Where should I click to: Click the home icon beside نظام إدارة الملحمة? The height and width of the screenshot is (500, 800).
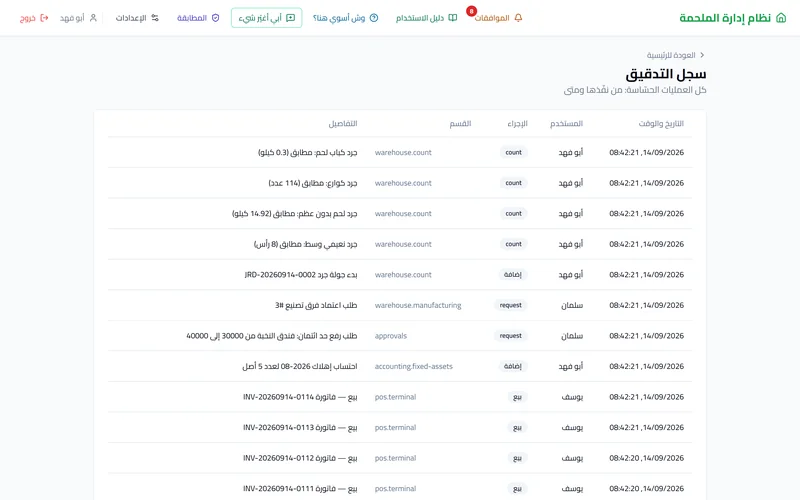tap(781, 18)
